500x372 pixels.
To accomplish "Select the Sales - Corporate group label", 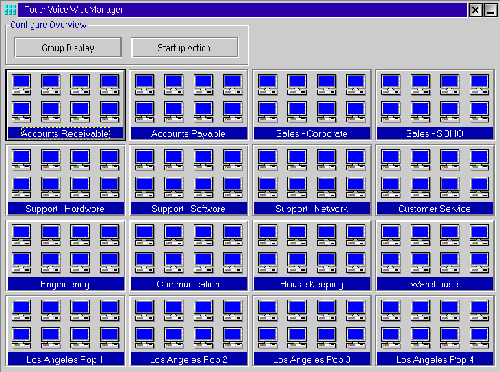I will pyautogui.click(x=312, y=133).
